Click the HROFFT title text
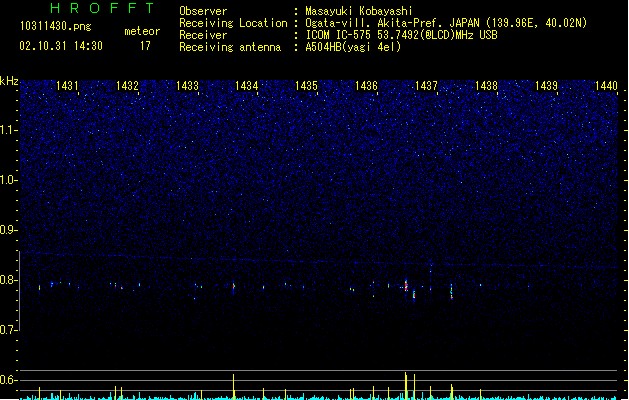Viewport: 629px width, 400px height. click(102, 8)
